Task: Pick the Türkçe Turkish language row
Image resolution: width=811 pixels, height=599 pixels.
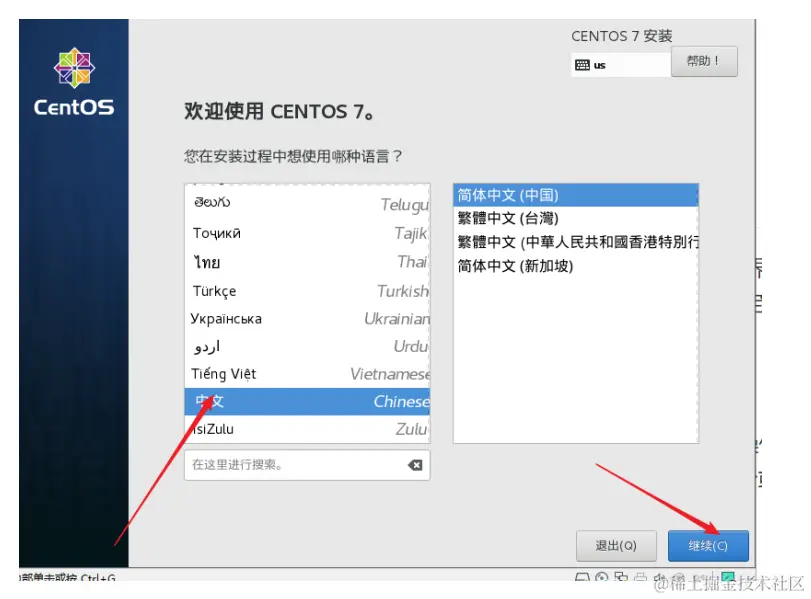Action: (307, 291)
